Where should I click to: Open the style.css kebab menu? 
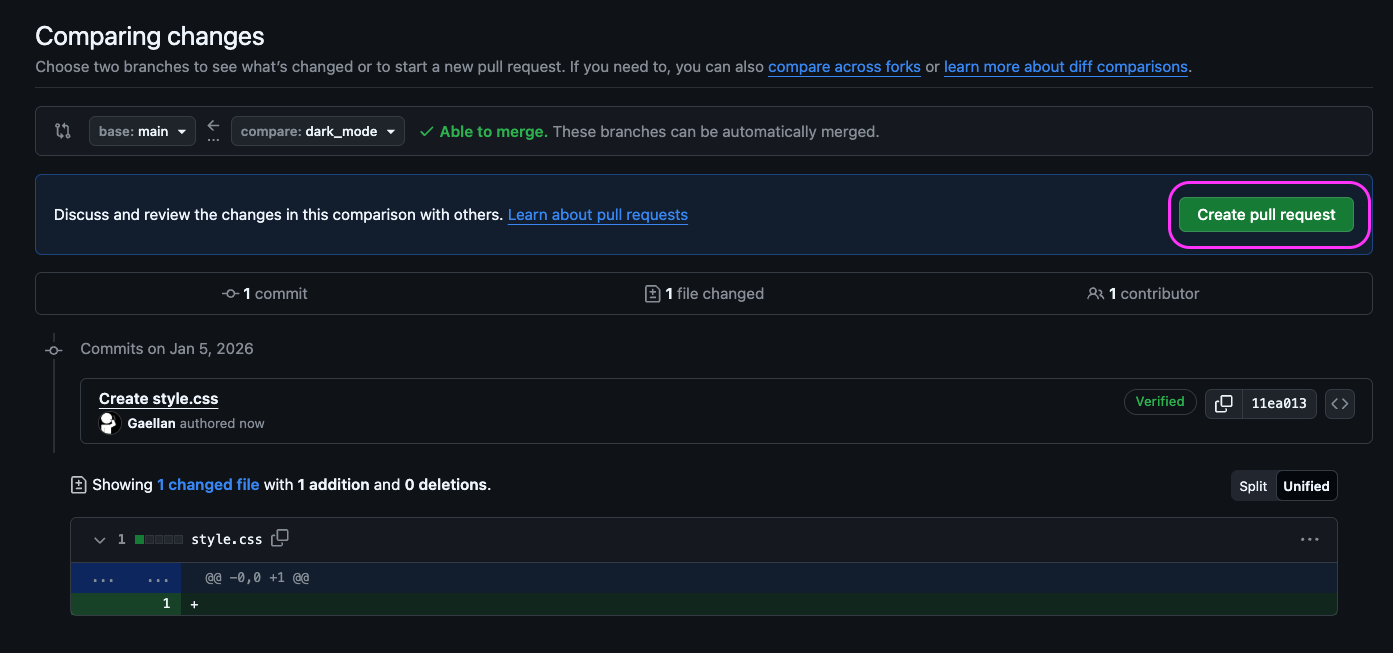pyautogui.click(x=1309, y=538)
